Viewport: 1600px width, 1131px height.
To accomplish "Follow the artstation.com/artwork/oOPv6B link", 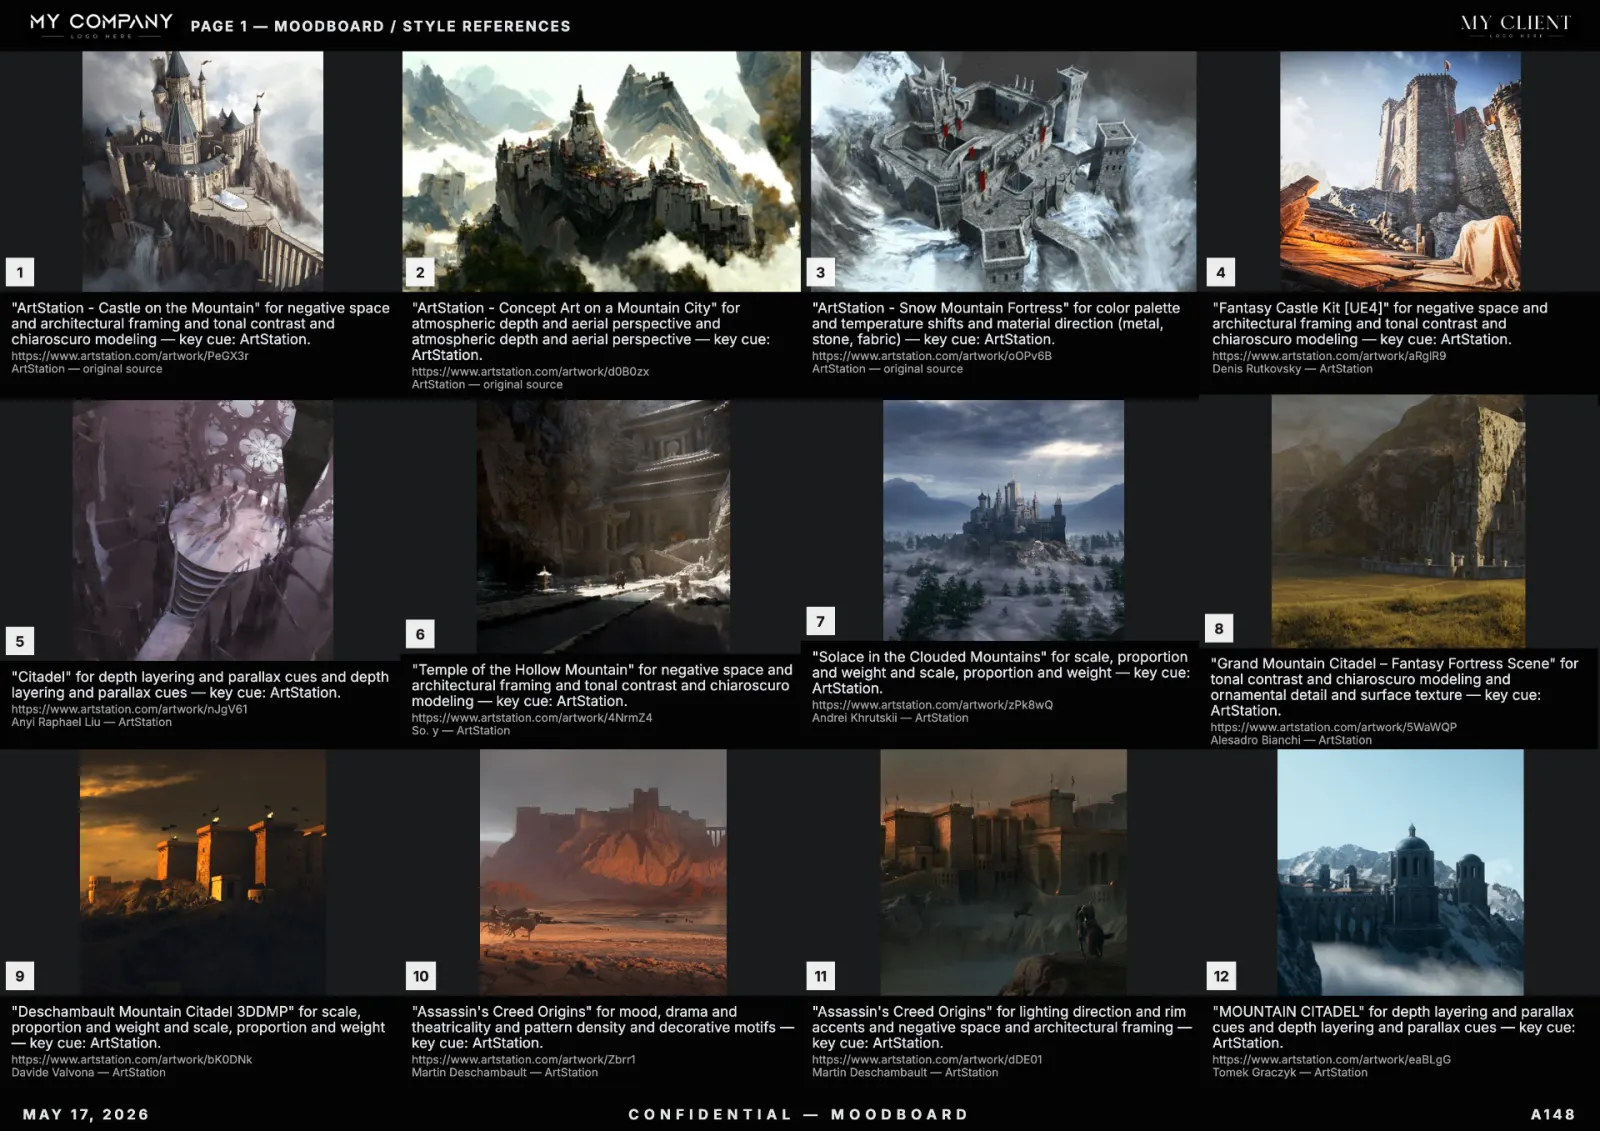I will click(932, 356).
